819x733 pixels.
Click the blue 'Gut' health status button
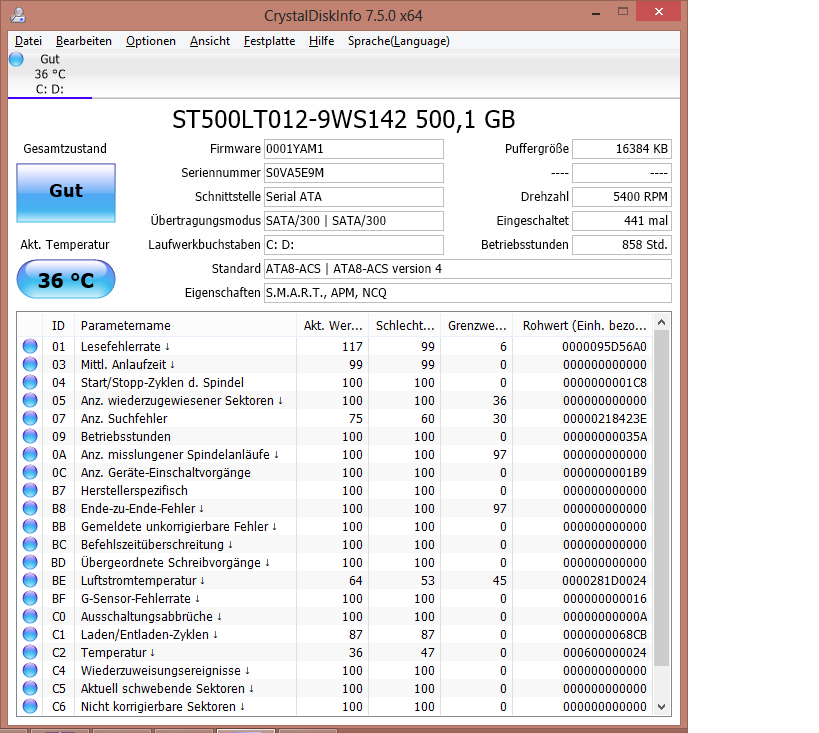click(66, 193)
